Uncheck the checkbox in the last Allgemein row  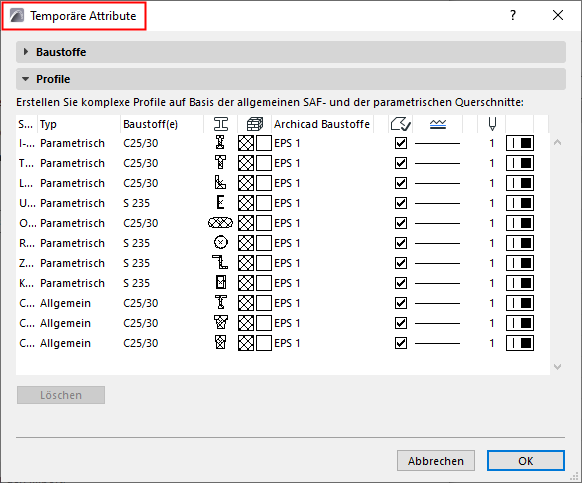401,343
